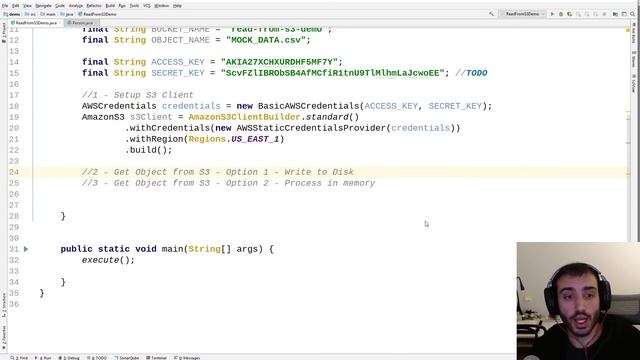640x360 pixels.
Task: Open the Run menu
Action: pos(122,6)
